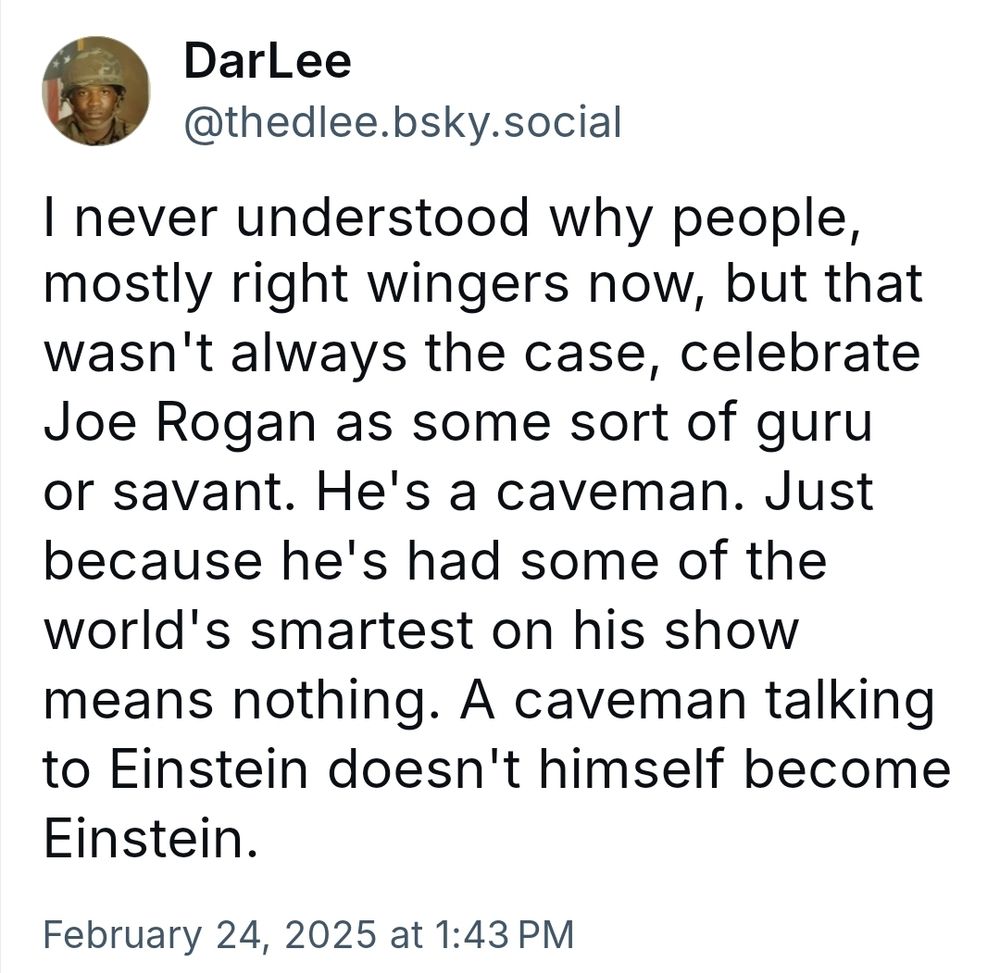The width and height of the screenshot is (1000, 973).
Task: Click the word "Joe Rogan" in post
Action: 180,423
